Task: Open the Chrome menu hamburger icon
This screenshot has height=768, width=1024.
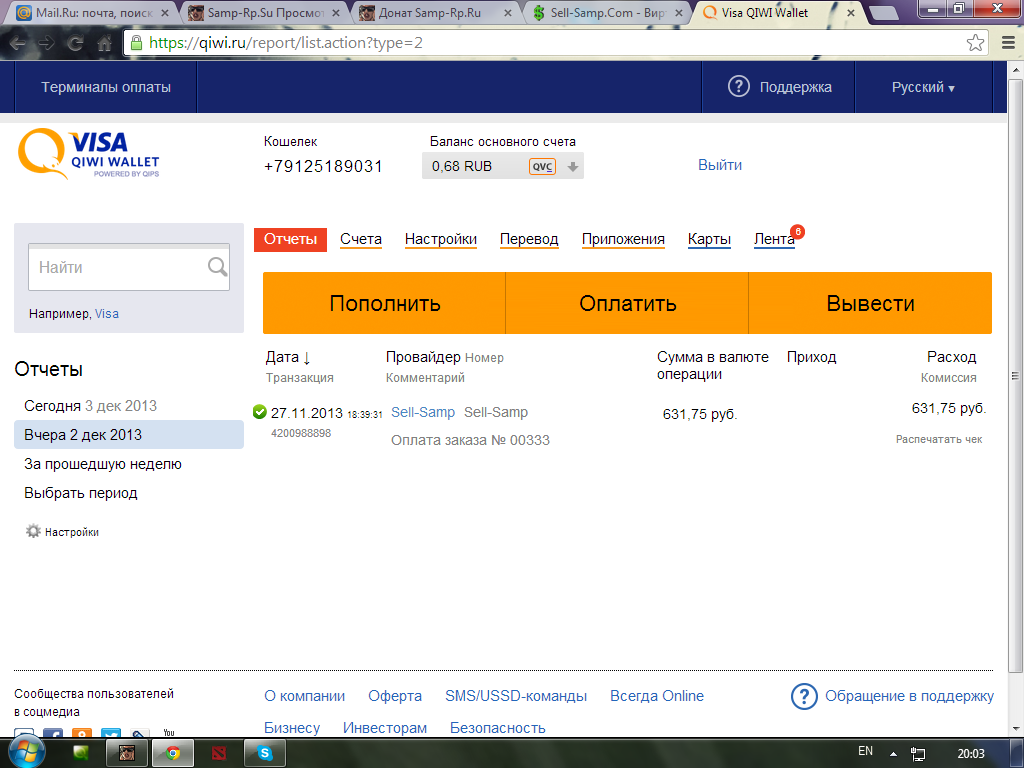Action: click(x=1008, y=43)
